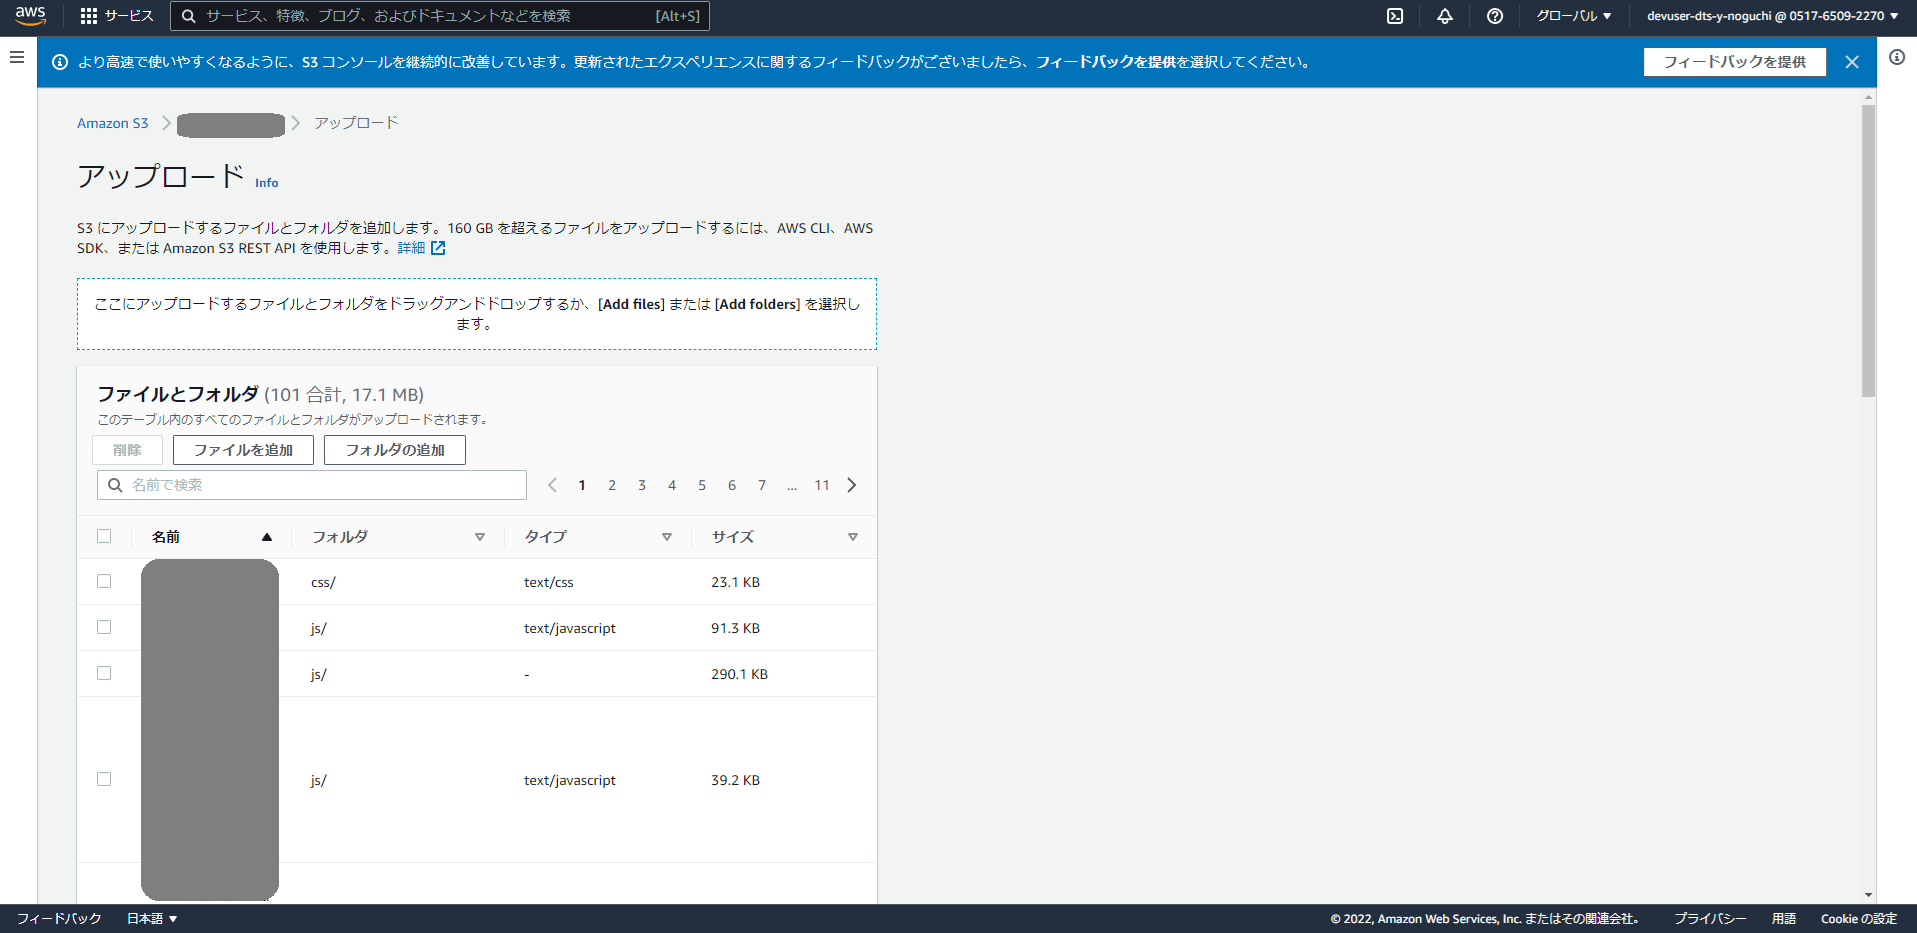
Task: Open the 用語 footer link
Action: coord(1784,918)
